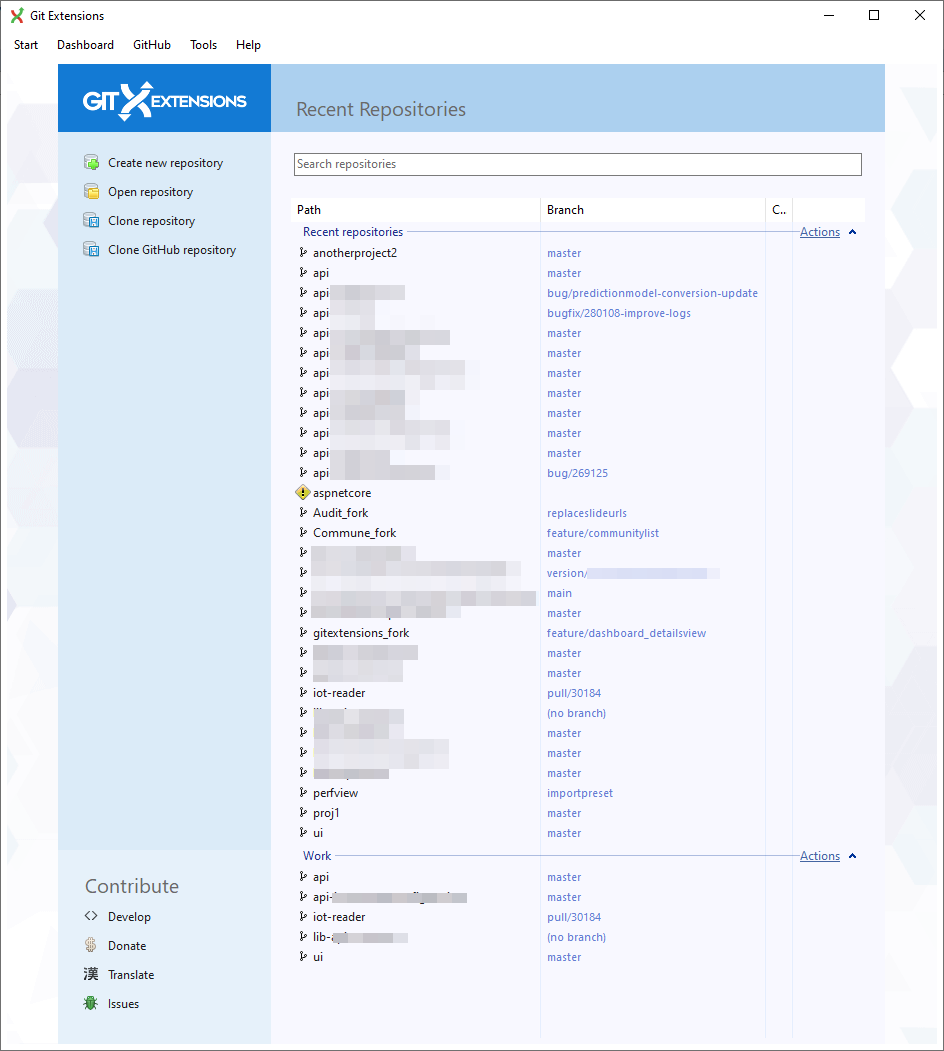Collapse the Recent repositories group chevron
Screen dimensions: 944x1051
coord(852,232)
